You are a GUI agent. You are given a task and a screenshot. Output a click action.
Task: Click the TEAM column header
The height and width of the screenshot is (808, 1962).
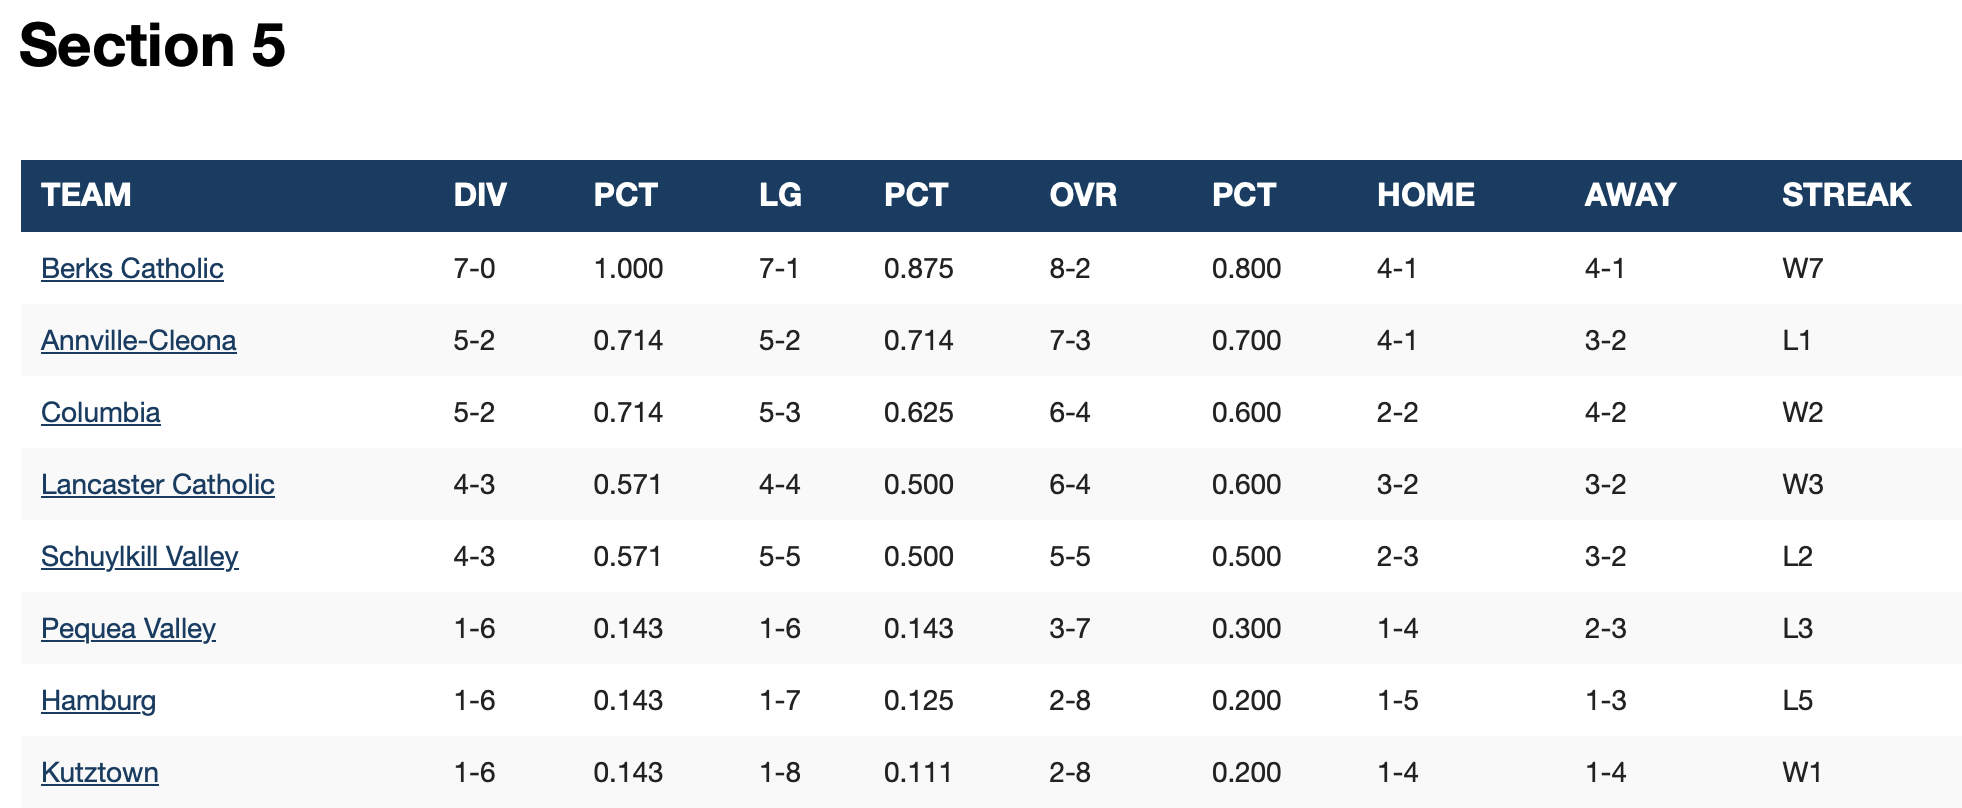[86, 194]
